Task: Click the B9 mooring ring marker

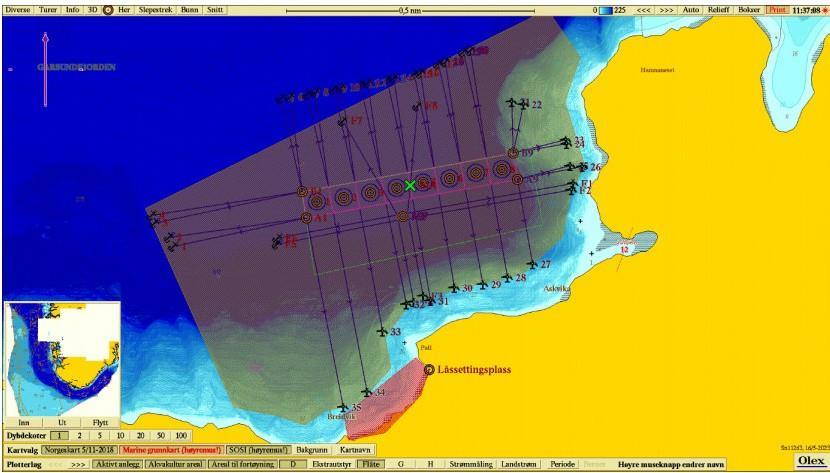Action: pos(513,153)
